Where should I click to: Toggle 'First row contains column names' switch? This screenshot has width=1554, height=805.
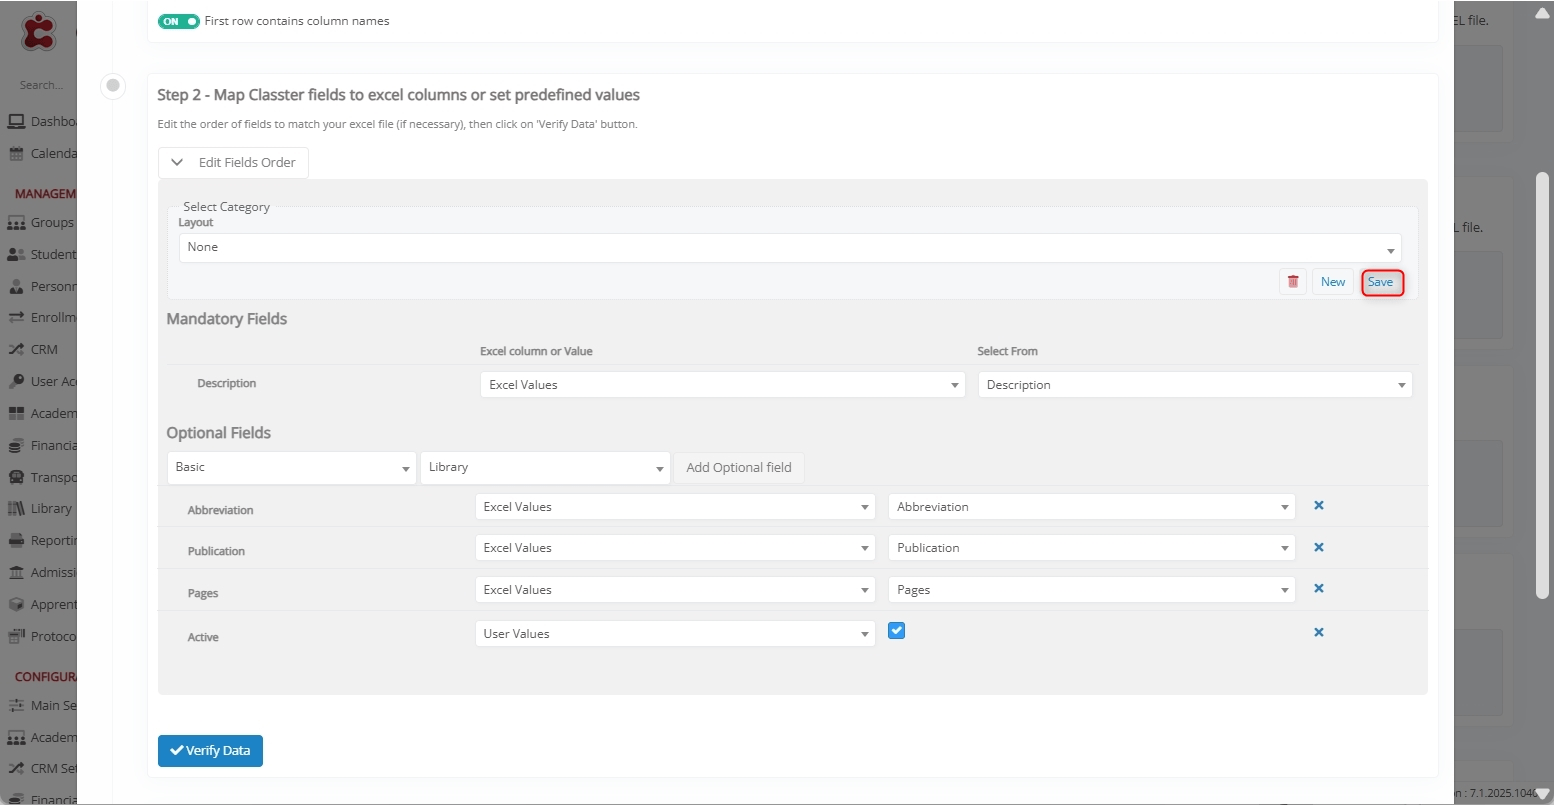179,21
